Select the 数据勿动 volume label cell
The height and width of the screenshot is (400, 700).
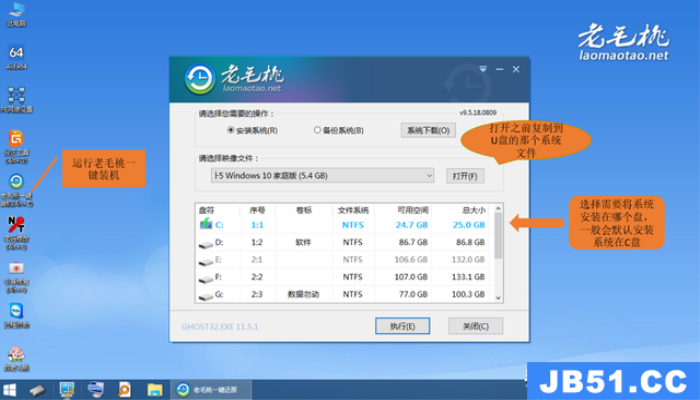[x=303, y=294]
